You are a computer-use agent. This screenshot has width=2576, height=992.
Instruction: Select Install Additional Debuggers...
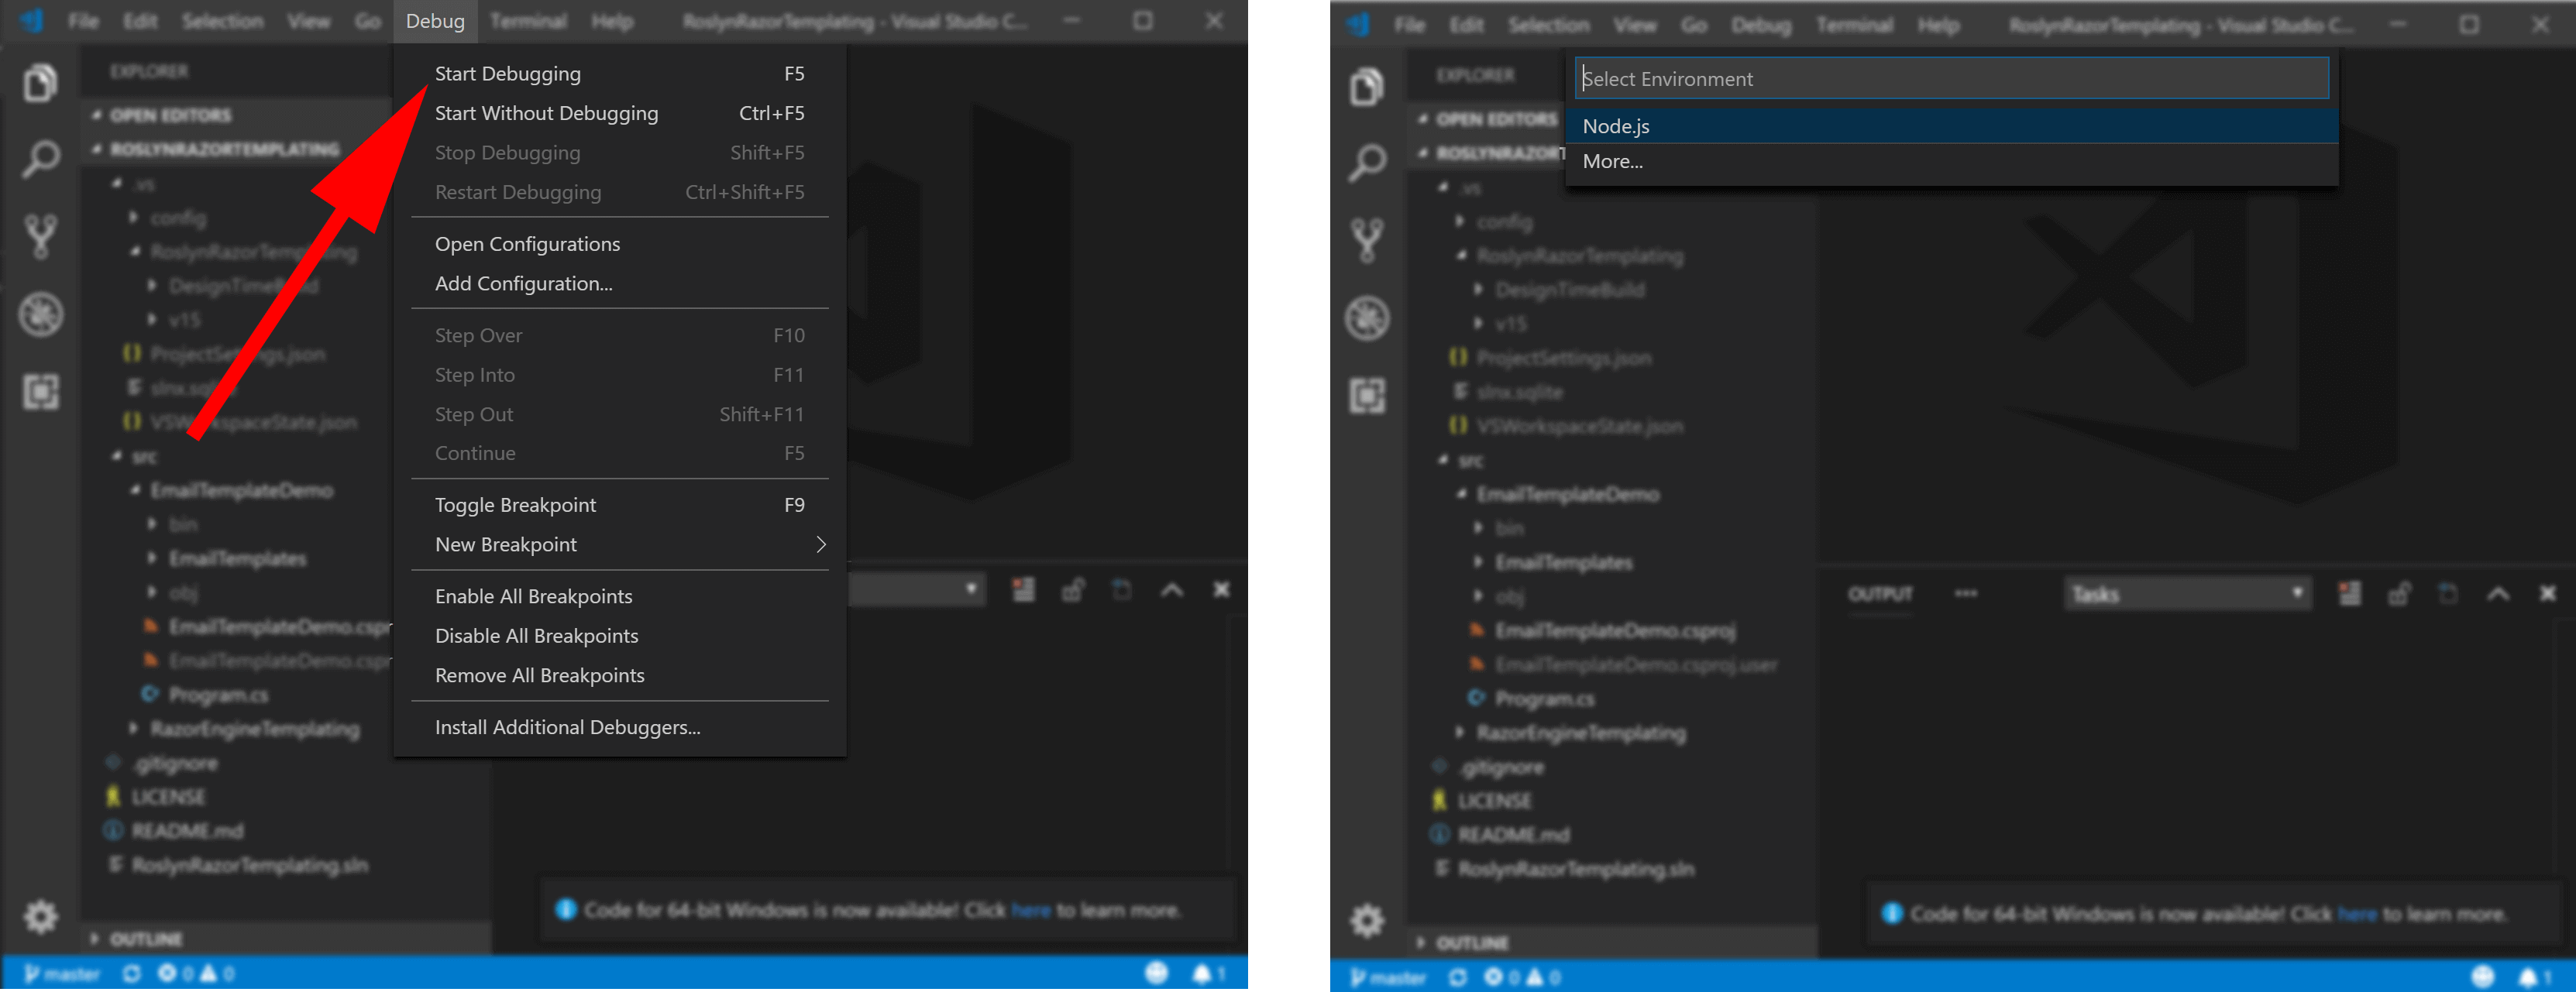pos(620,728)
